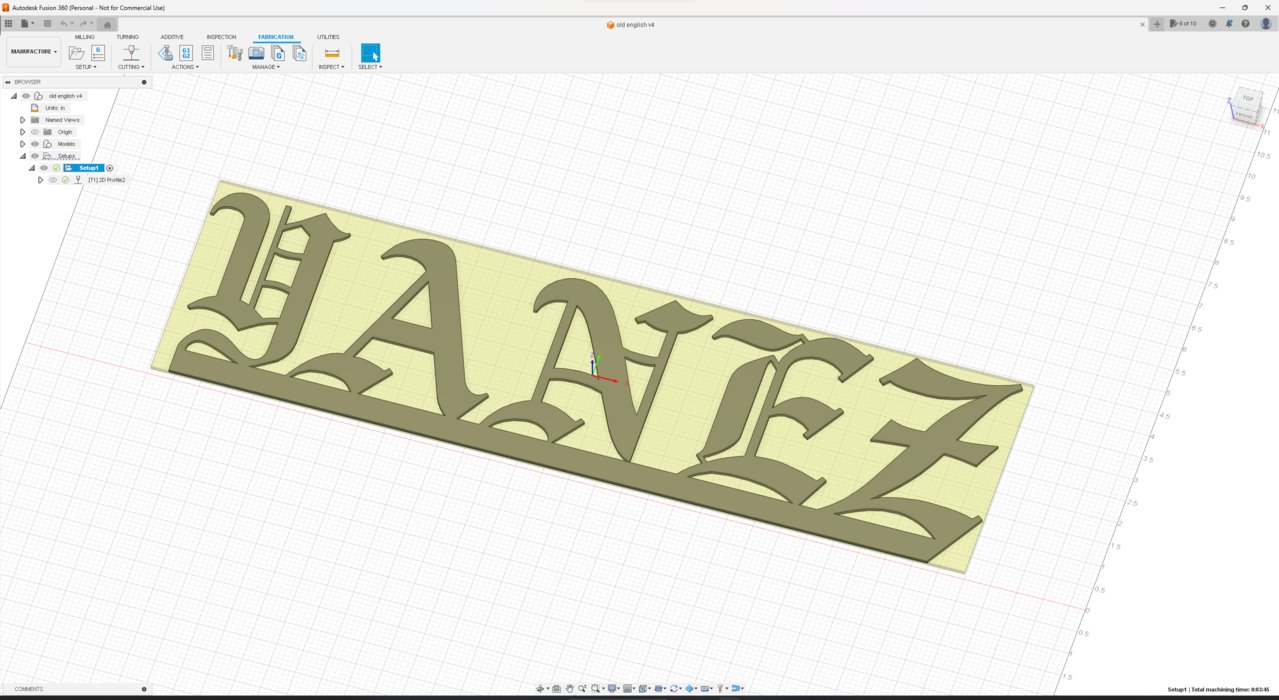Select the 2D Profile cutting tool
The width and height of the screenshot is (1279, 700).
(130, 53)
